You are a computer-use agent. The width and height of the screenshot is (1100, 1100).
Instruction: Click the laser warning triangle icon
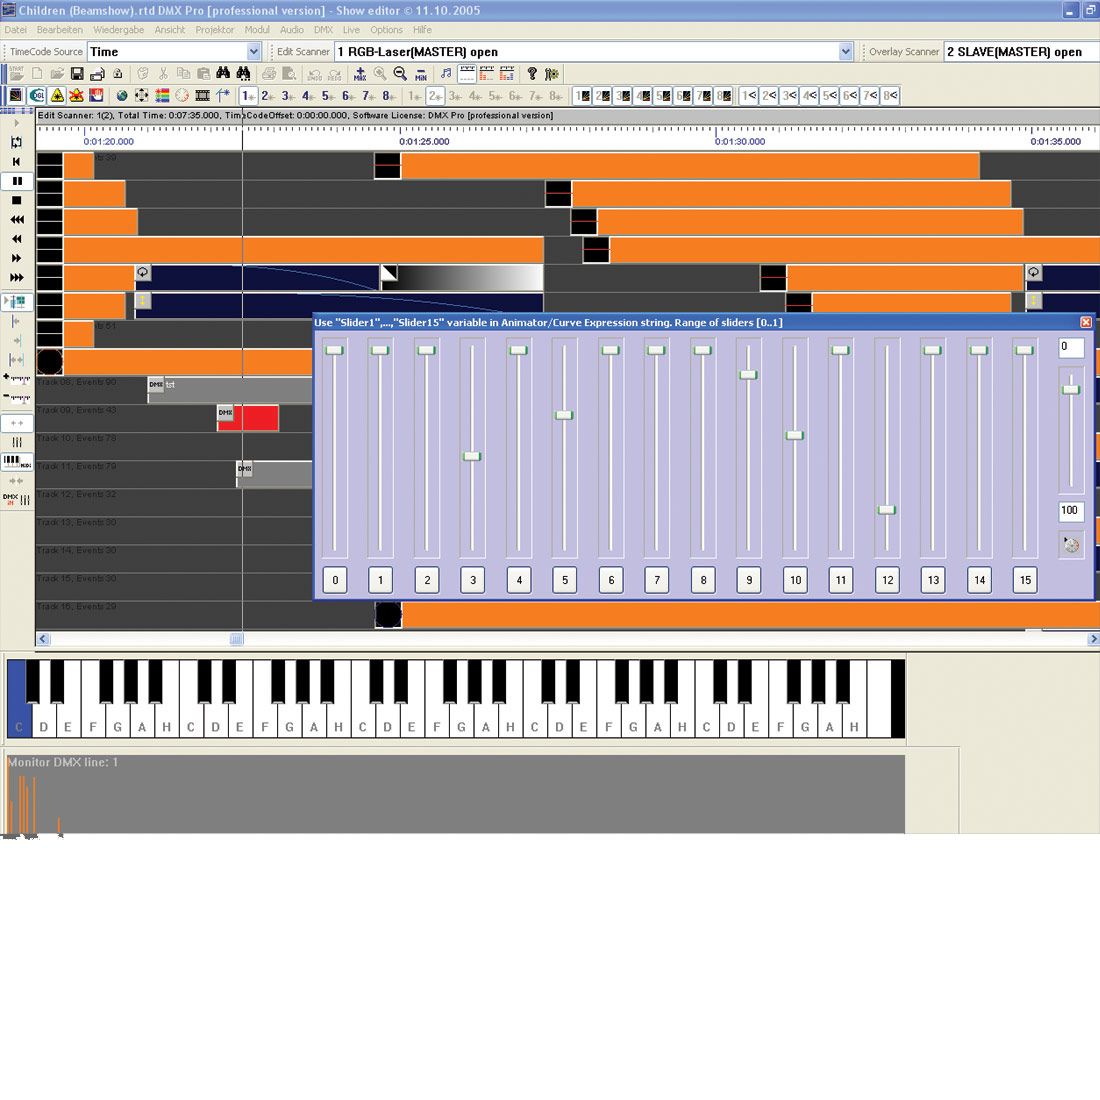(x=57, y=96)
